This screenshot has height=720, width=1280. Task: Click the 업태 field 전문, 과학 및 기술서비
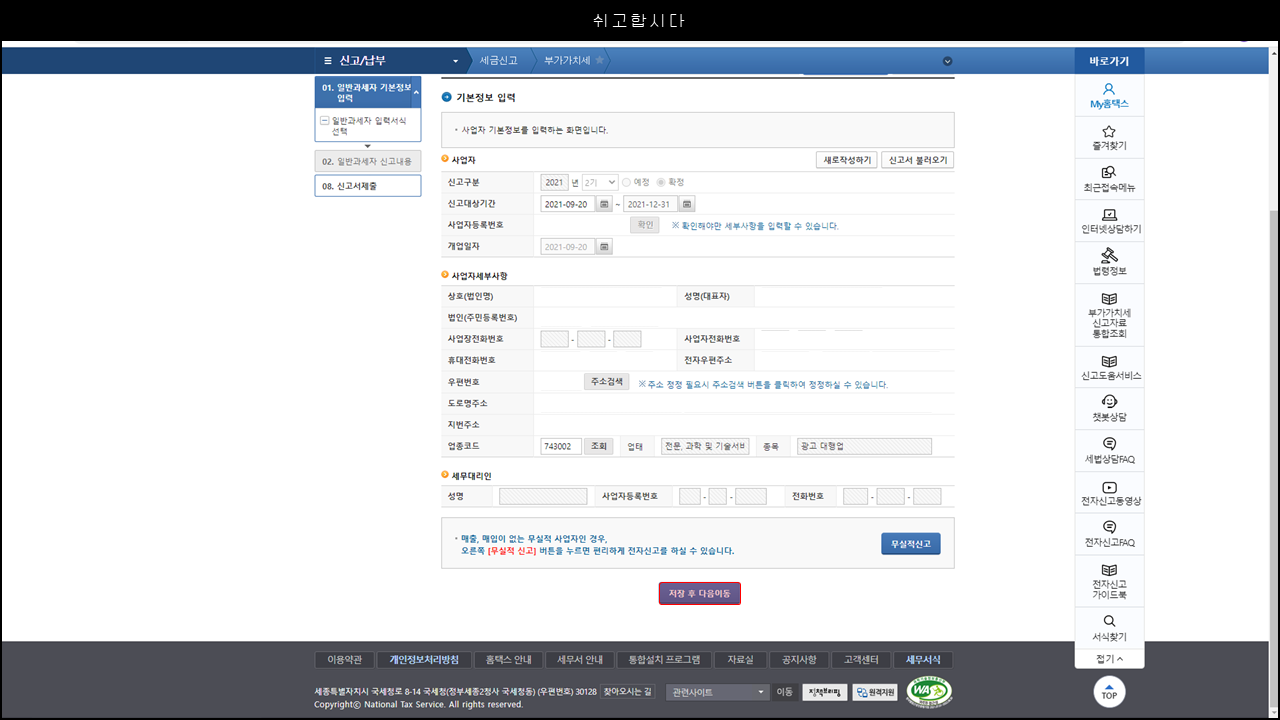[x=705, y=446]
